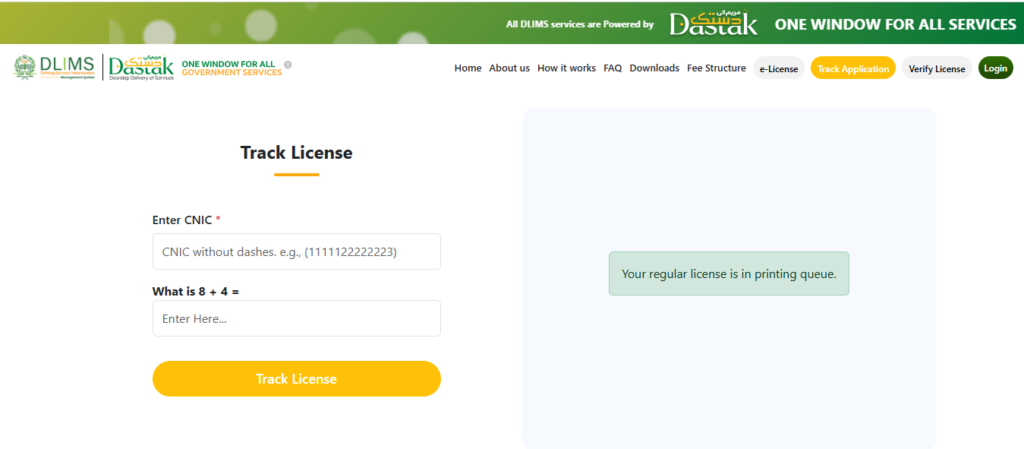Open the Home page
The image size is (1024, 449).
tap(467, 69)
